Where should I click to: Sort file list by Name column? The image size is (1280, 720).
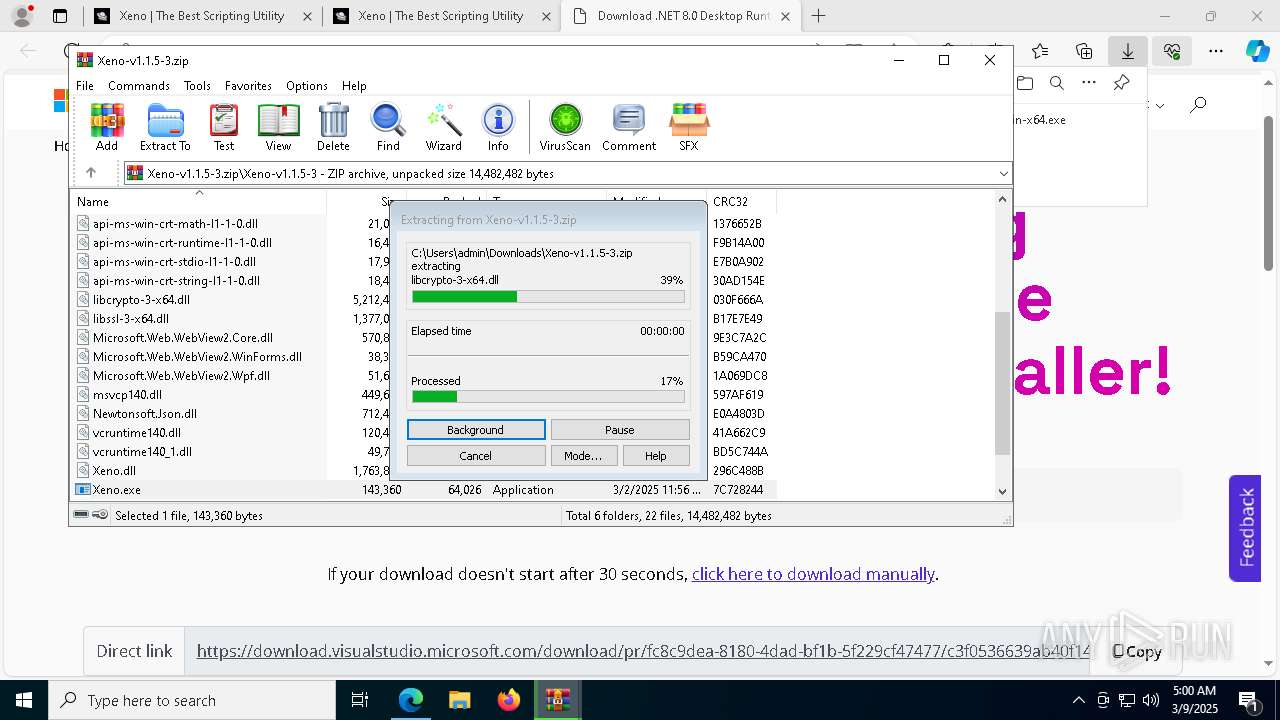198,201
